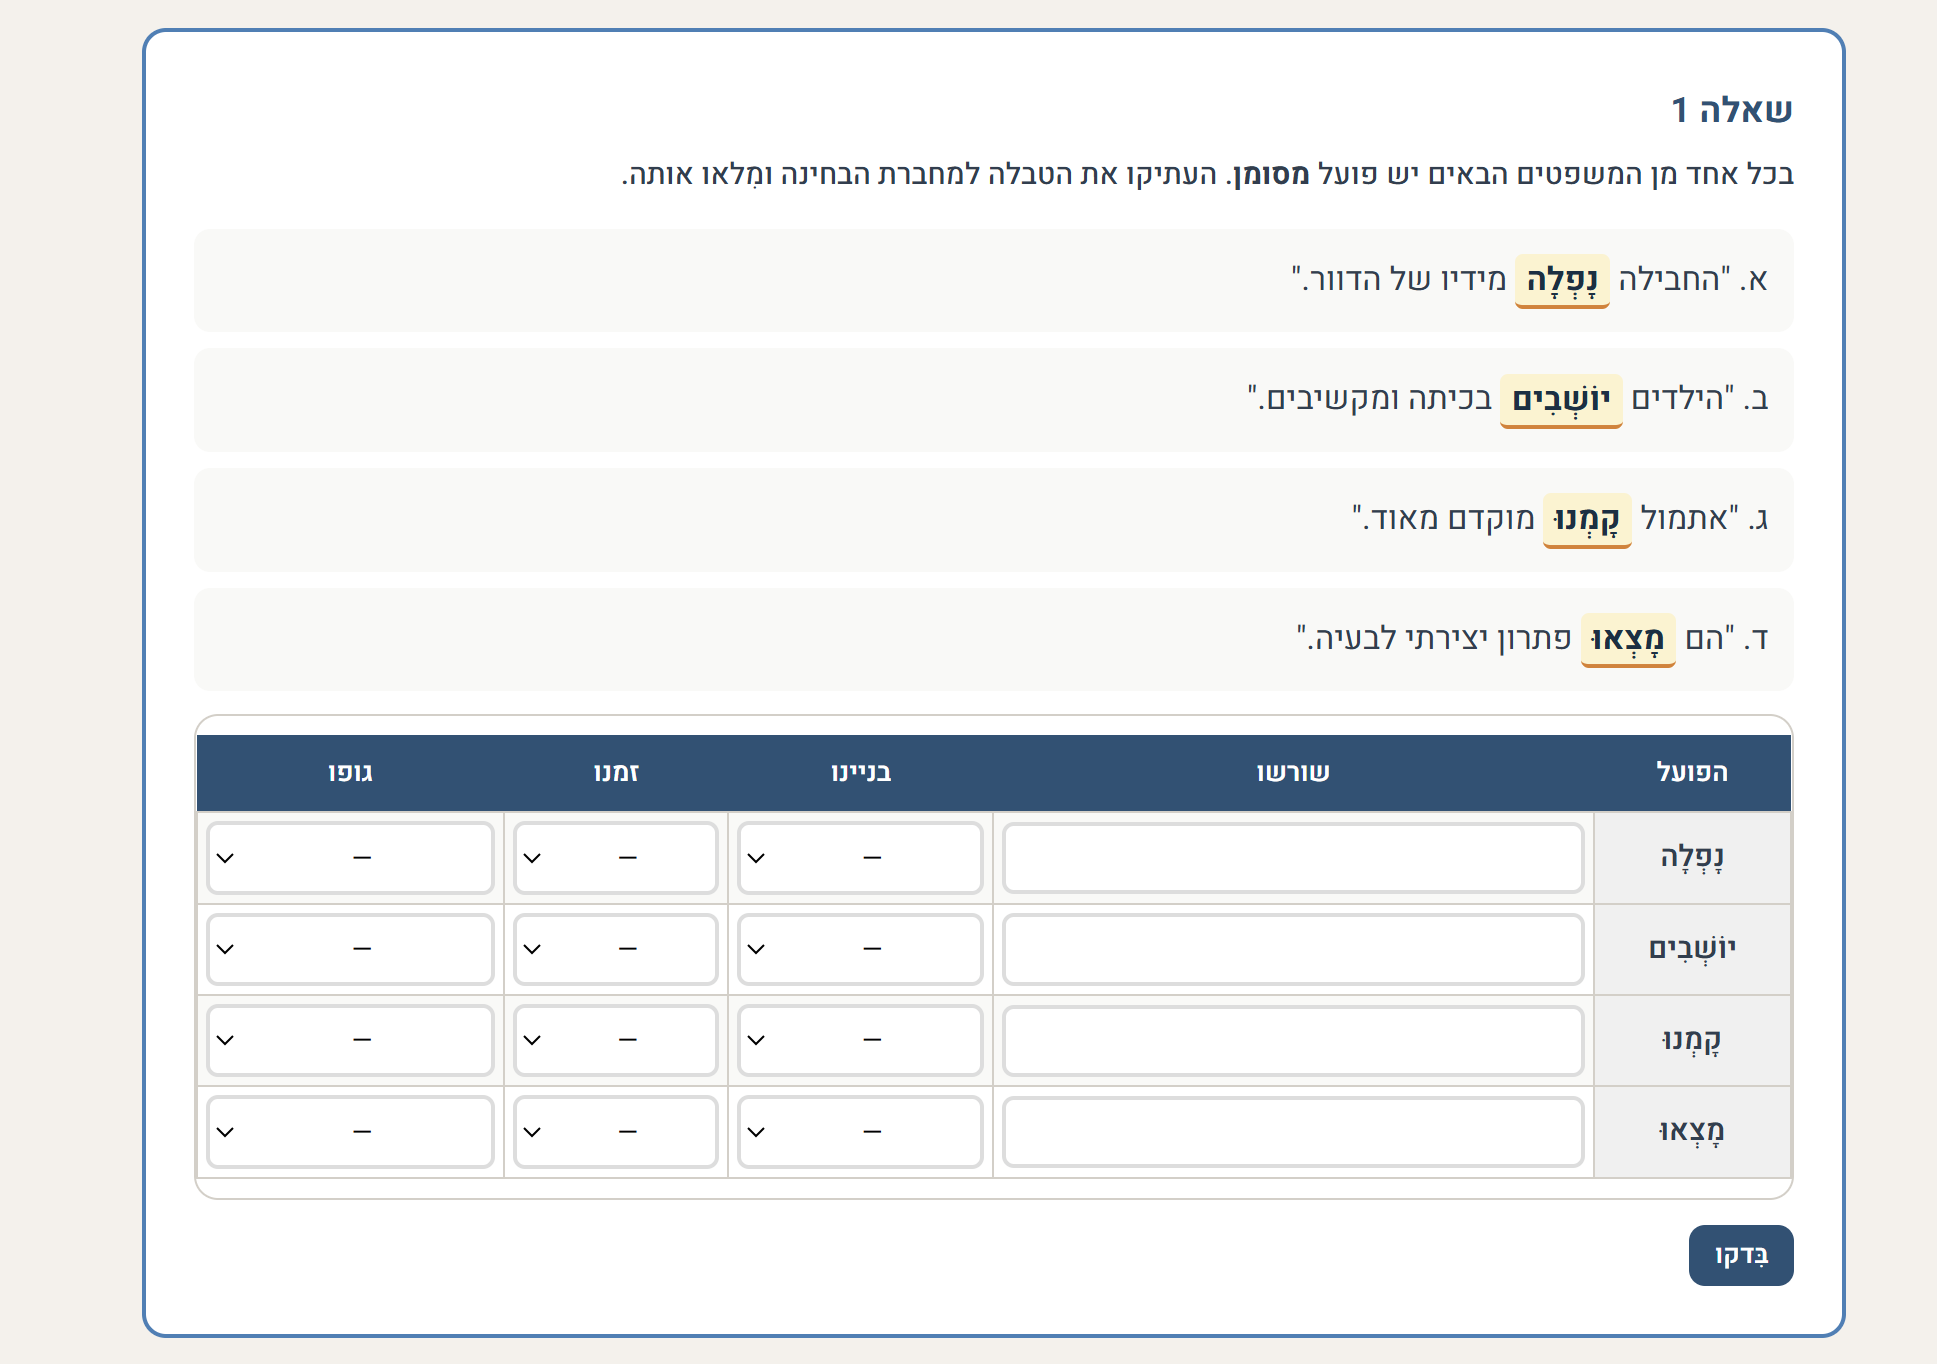
Task: Click the שאלה 1 heading
Action: 1732,110
